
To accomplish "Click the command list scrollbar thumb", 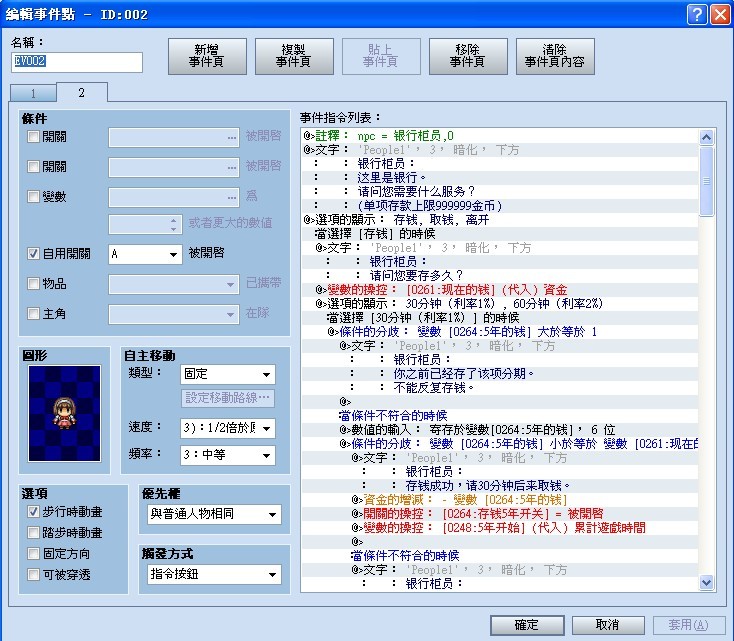I will tap(706, 181).
